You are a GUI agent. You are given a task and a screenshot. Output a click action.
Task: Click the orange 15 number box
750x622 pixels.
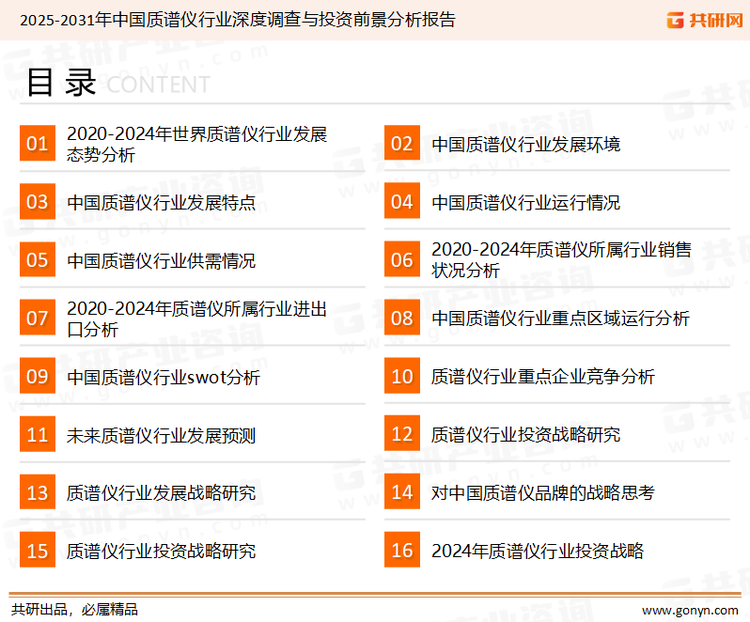click(x=37, y=550)
